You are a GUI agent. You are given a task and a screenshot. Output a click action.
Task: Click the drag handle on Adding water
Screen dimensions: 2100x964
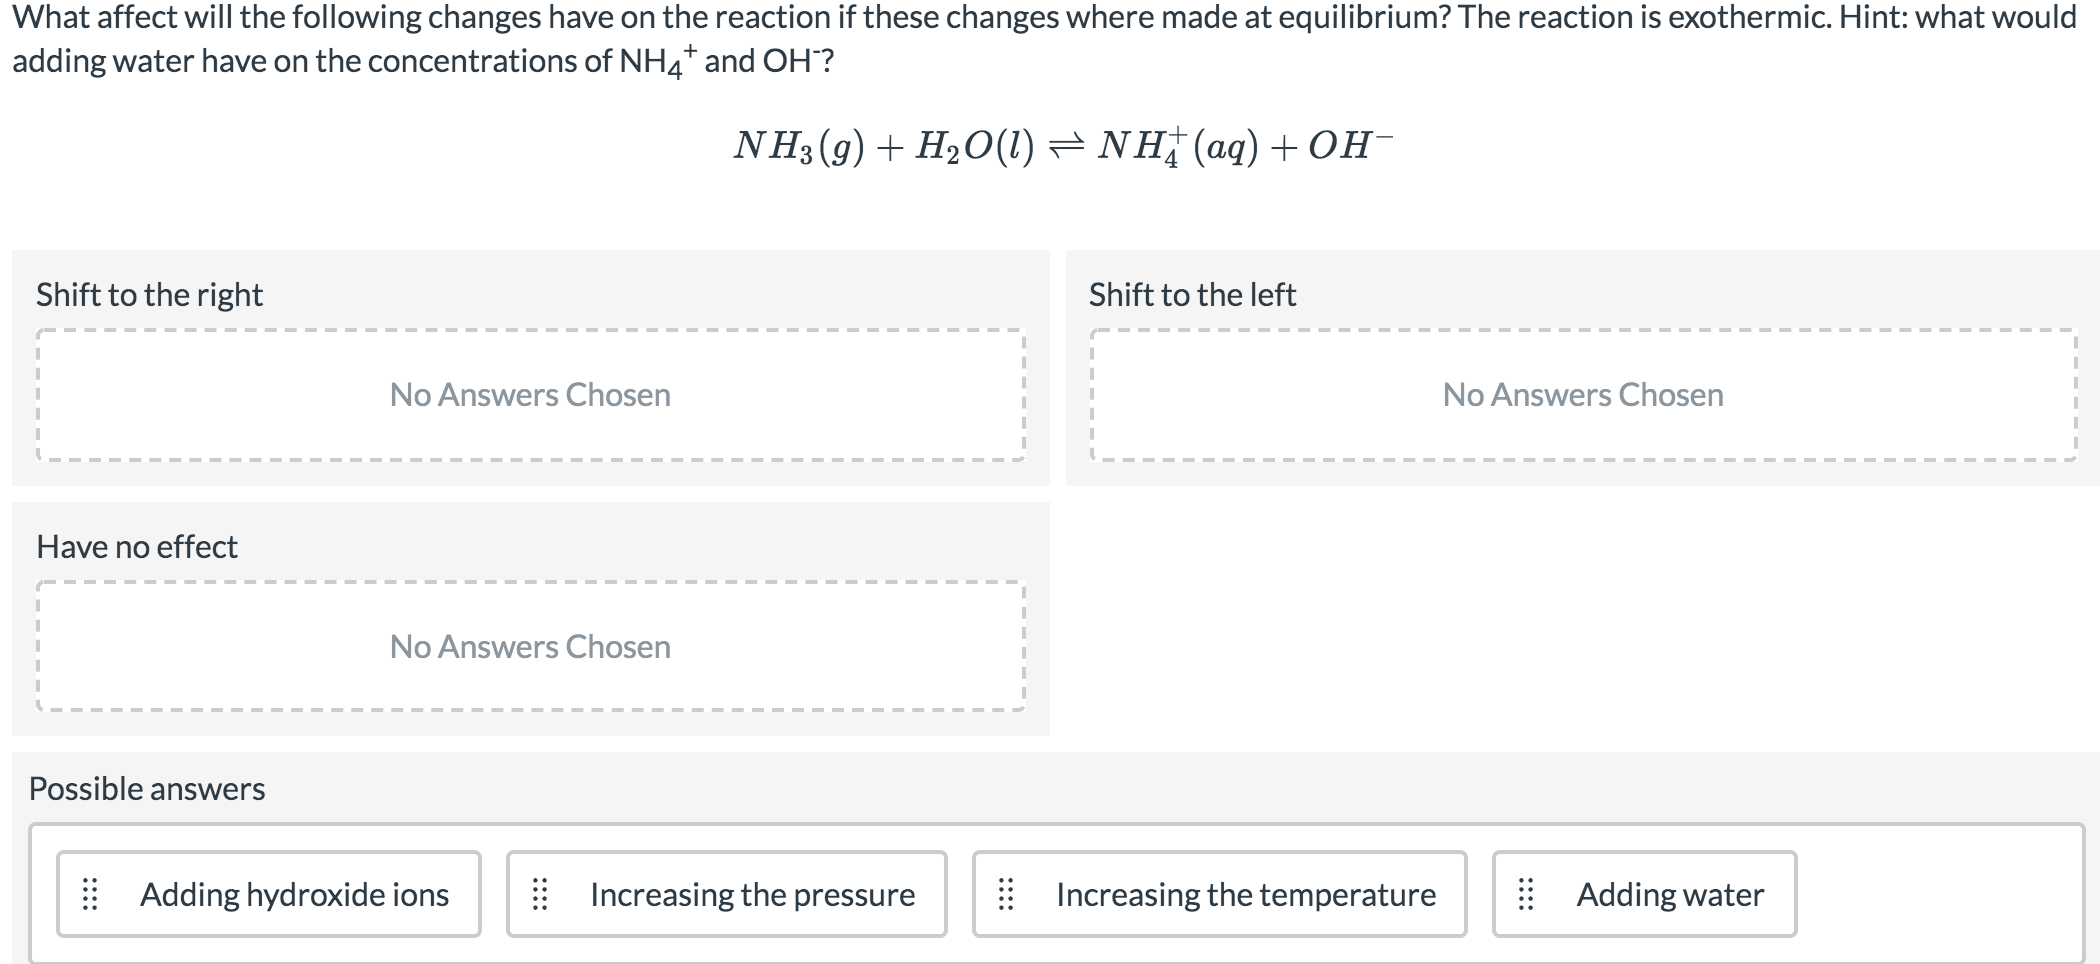(1527, 895)
